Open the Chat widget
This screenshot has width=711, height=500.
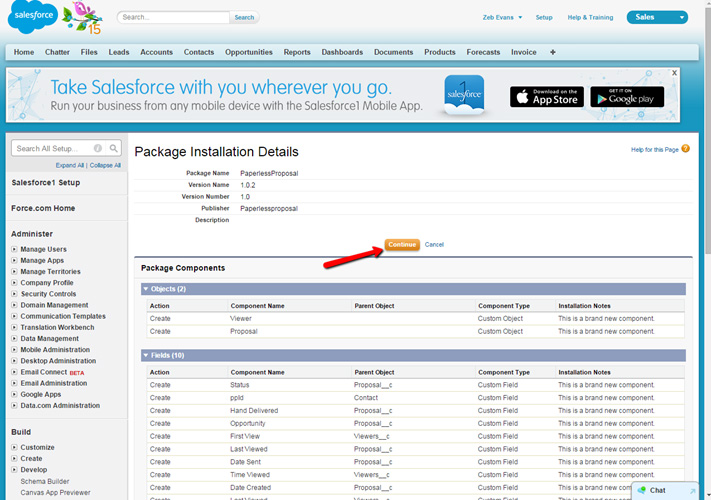click(657, 490)
